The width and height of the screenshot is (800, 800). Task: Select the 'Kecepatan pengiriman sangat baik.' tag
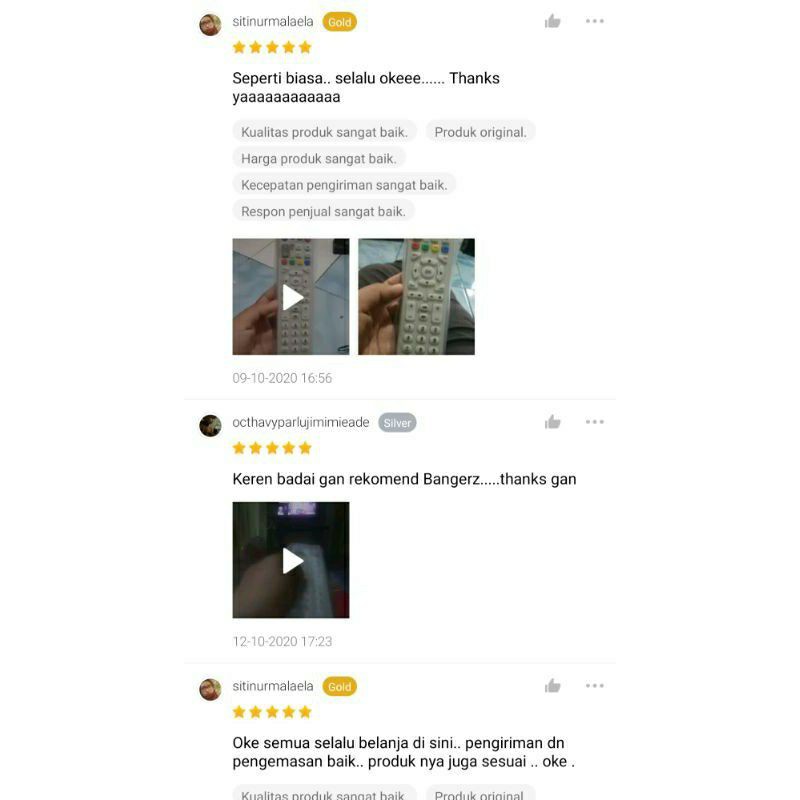(344, 185)
